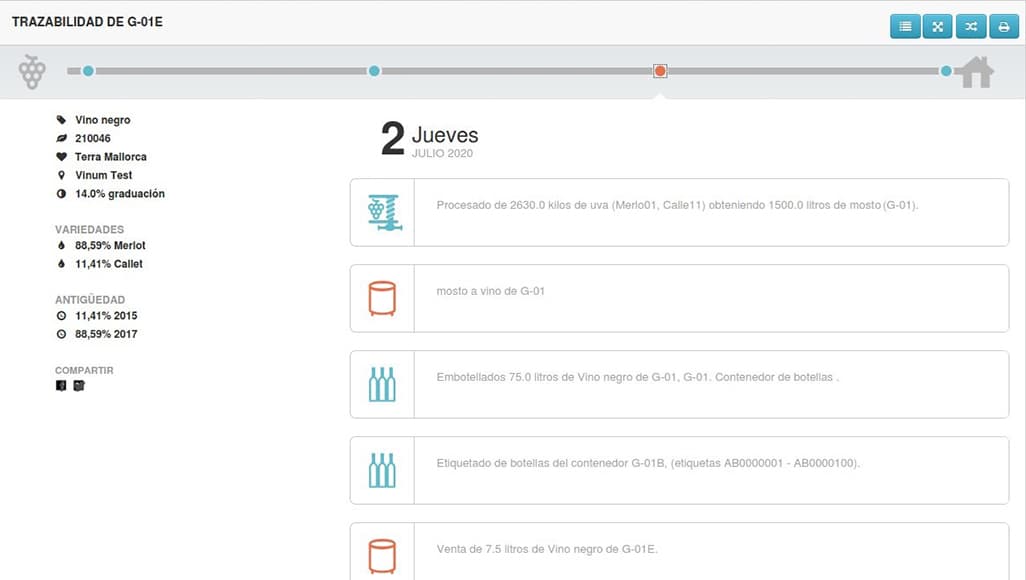This screenshot has height=580, width=1026.
Task: Click the 88,59% Merlot variety
Action: [x=109, y=245]
